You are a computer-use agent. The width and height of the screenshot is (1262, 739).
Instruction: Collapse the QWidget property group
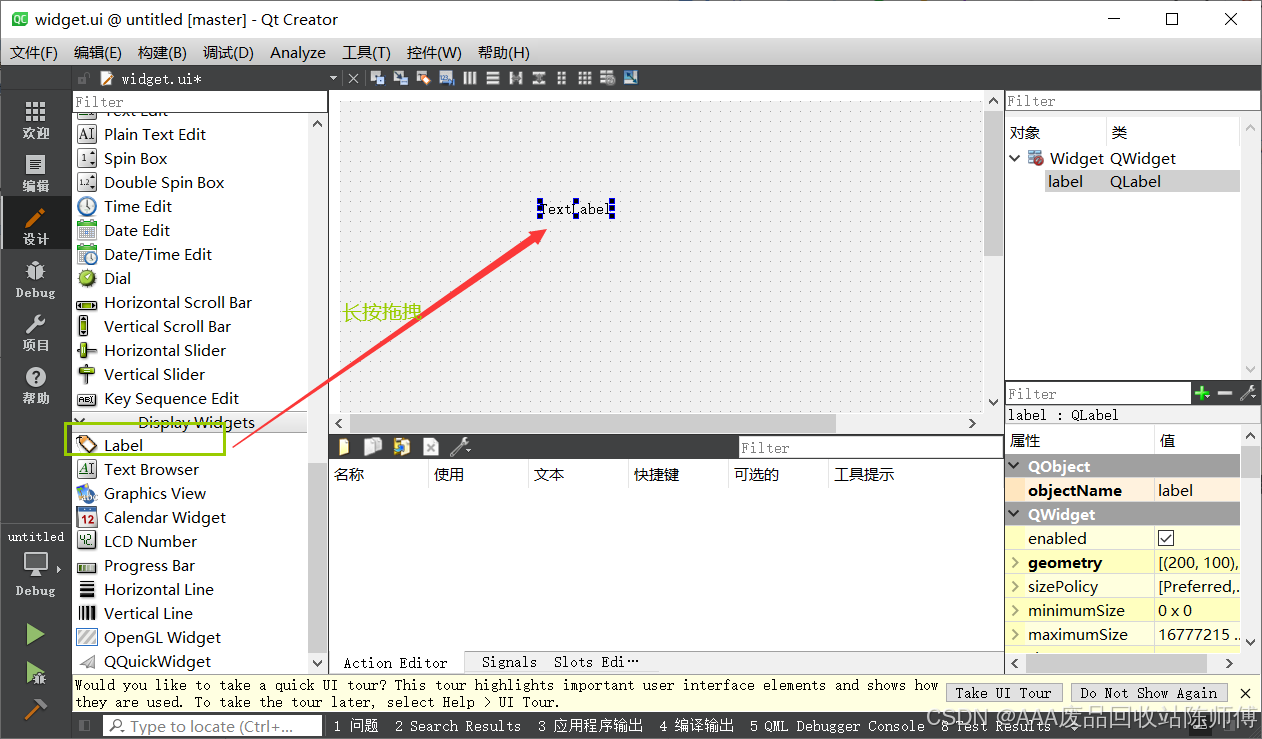click(x=1016, y=514)
